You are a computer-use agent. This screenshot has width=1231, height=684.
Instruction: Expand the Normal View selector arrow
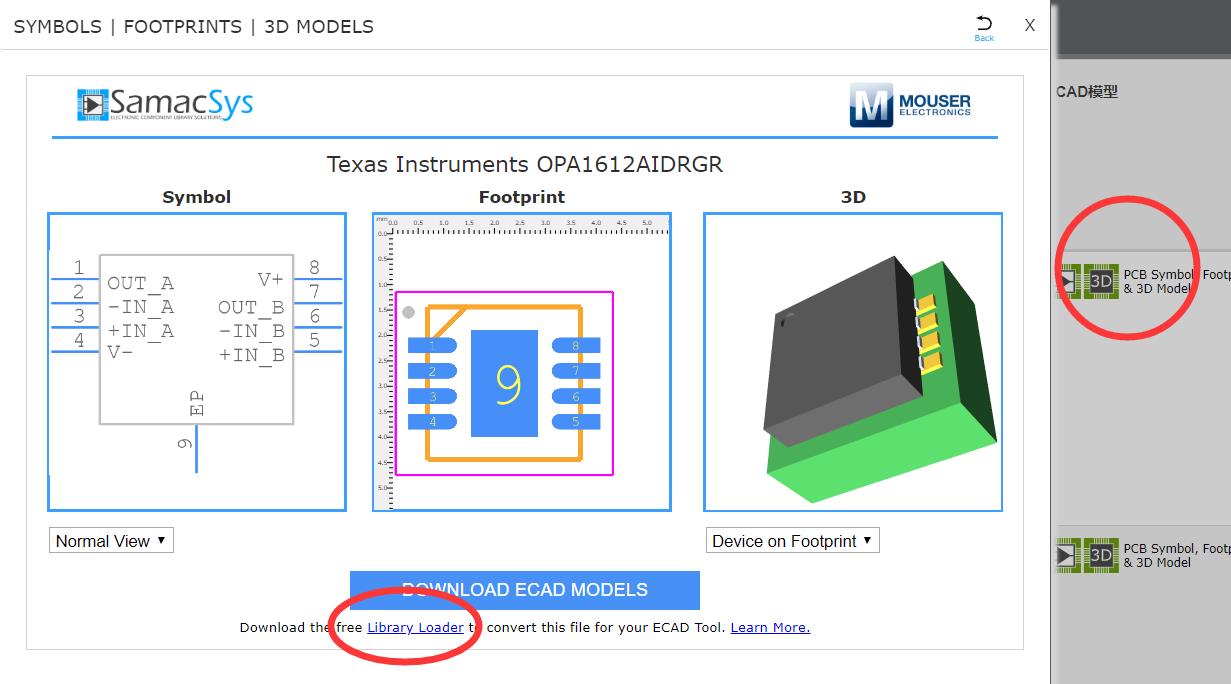[x=162, y=540]
